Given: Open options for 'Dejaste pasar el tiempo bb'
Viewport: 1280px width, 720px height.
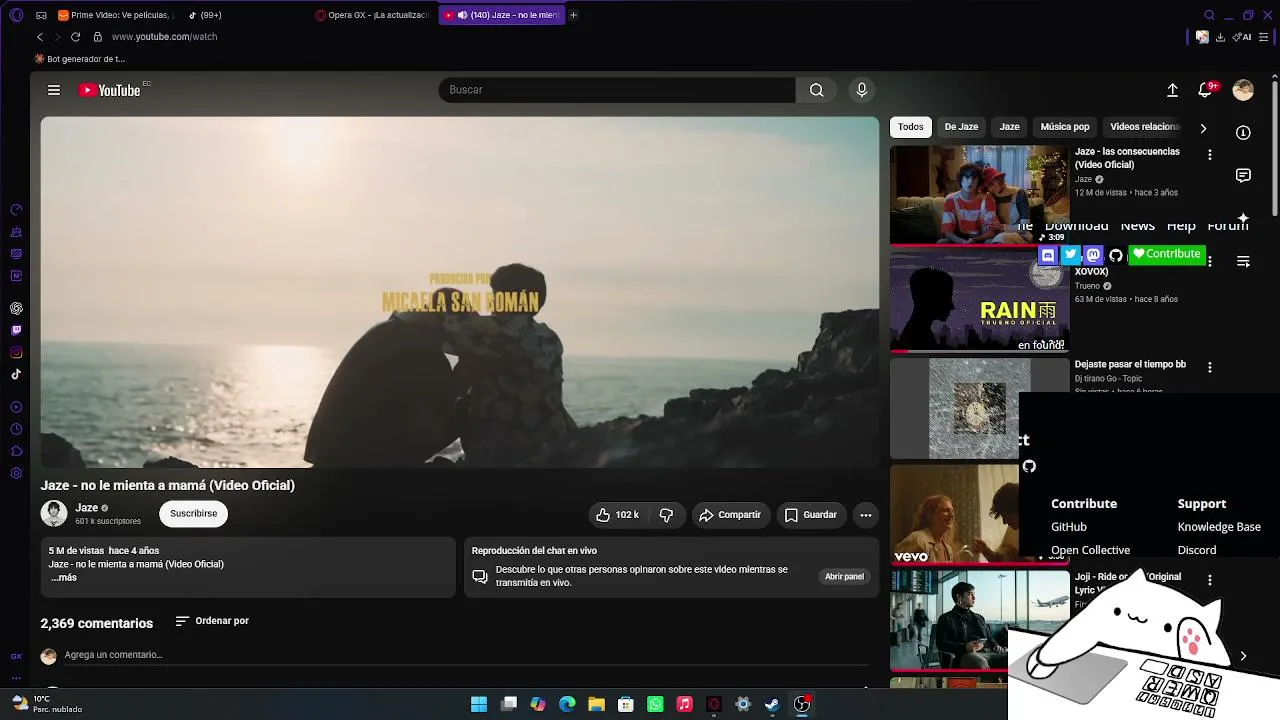Looking at the screenshot, I should coord(1209,368).
